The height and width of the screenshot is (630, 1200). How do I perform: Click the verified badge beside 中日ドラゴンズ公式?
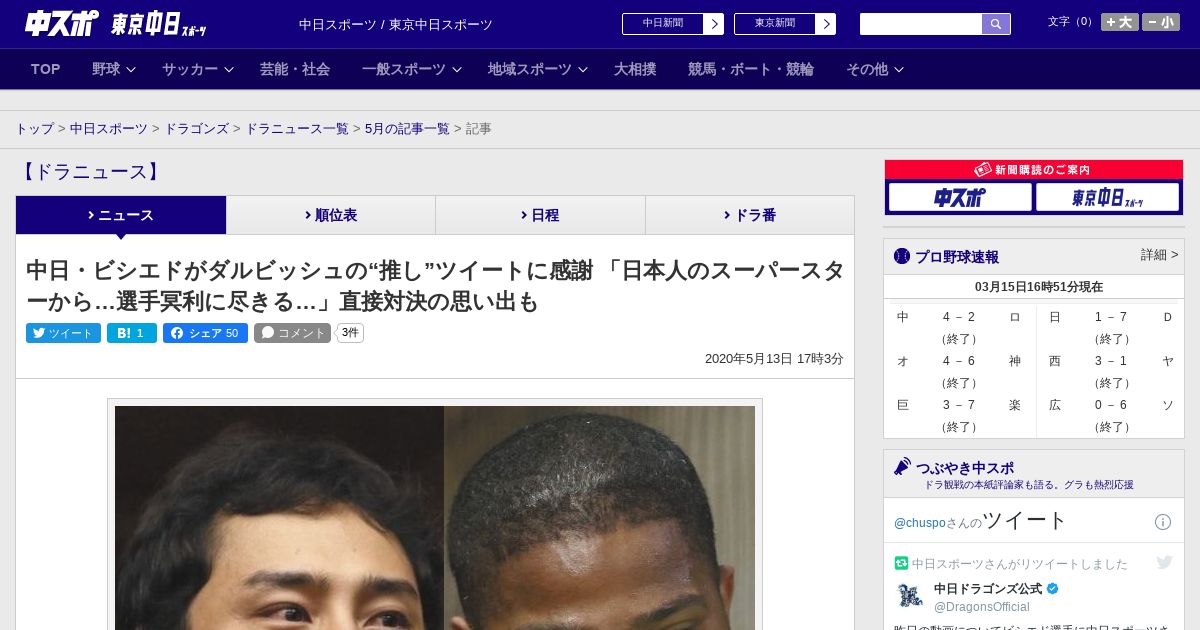[1052, 589]
